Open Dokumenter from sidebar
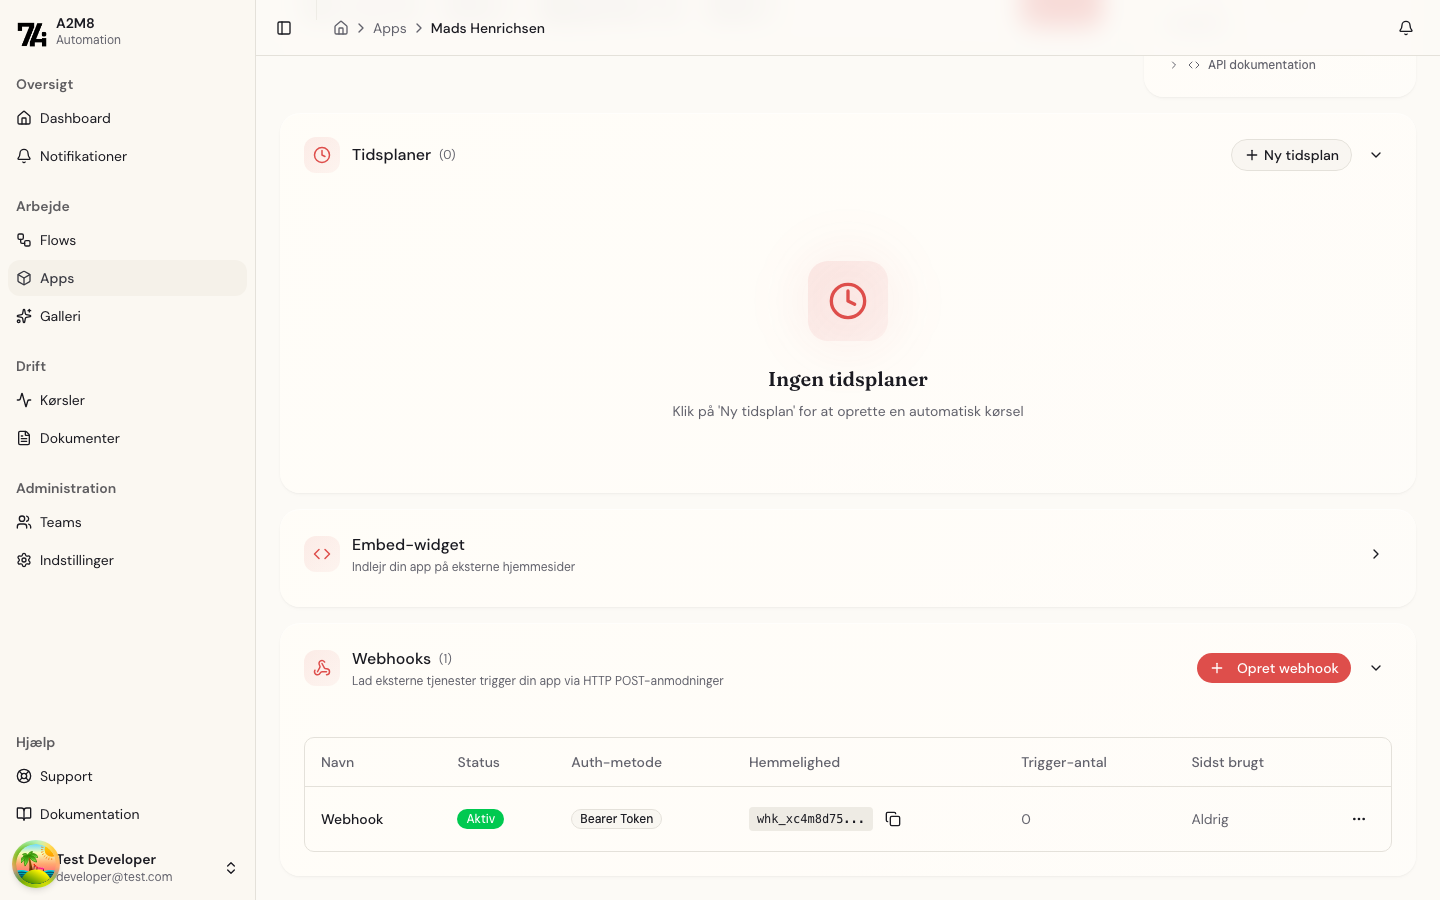This screenshot has height=900, width=1440. pyautogui.click(x=78, y=438)
